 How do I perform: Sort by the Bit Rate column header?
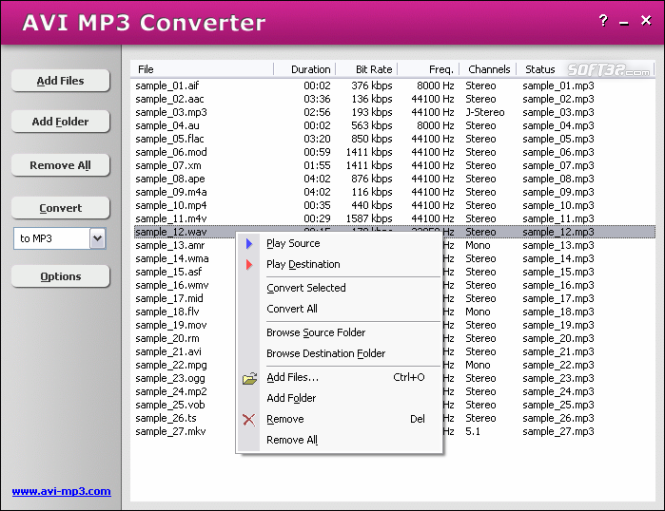click(367, 69)
